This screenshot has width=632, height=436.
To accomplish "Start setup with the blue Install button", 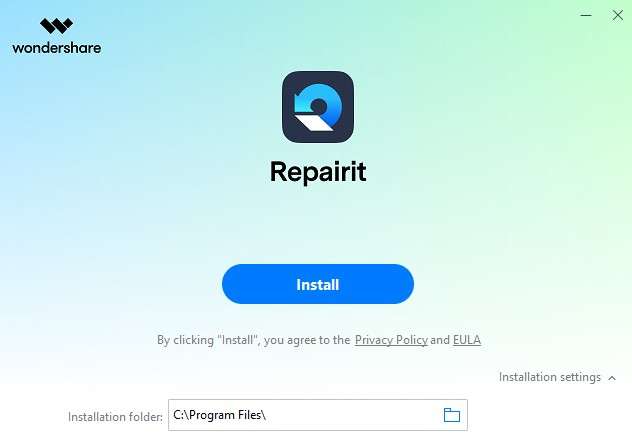I will tap(318, 284).
